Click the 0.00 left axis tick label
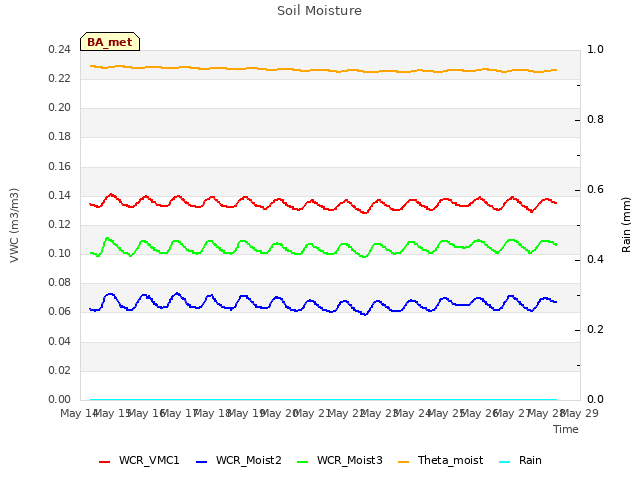The height and width of the screenshot is (480, 640). click(59, 399)
